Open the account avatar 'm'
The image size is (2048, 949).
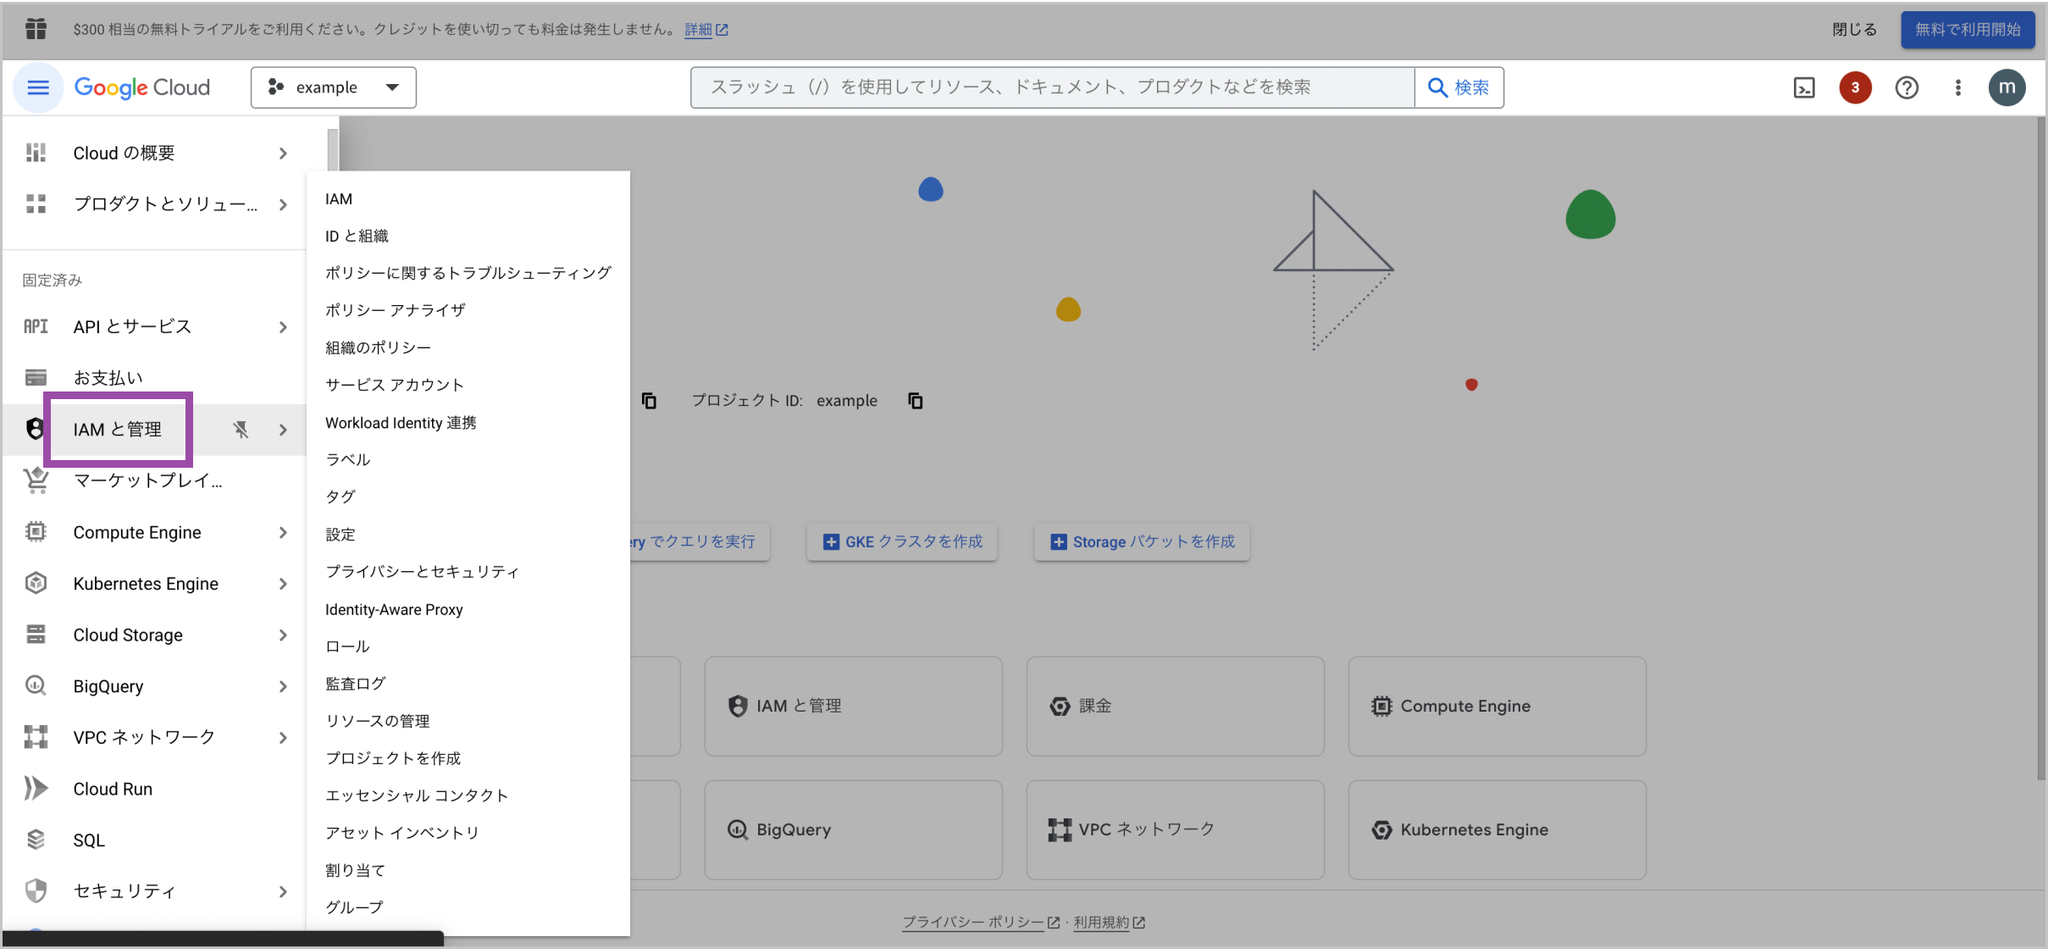click(2007, 88)
